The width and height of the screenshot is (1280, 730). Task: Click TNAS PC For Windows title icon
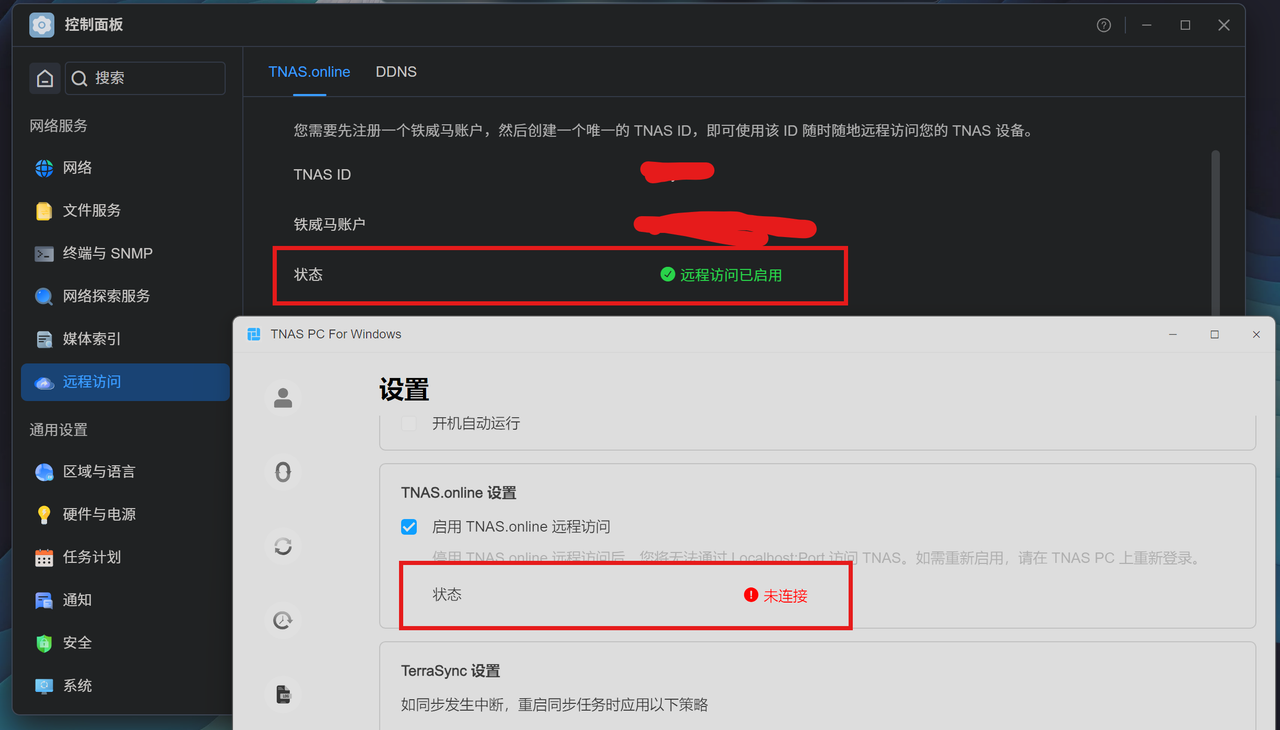[253, 334]
